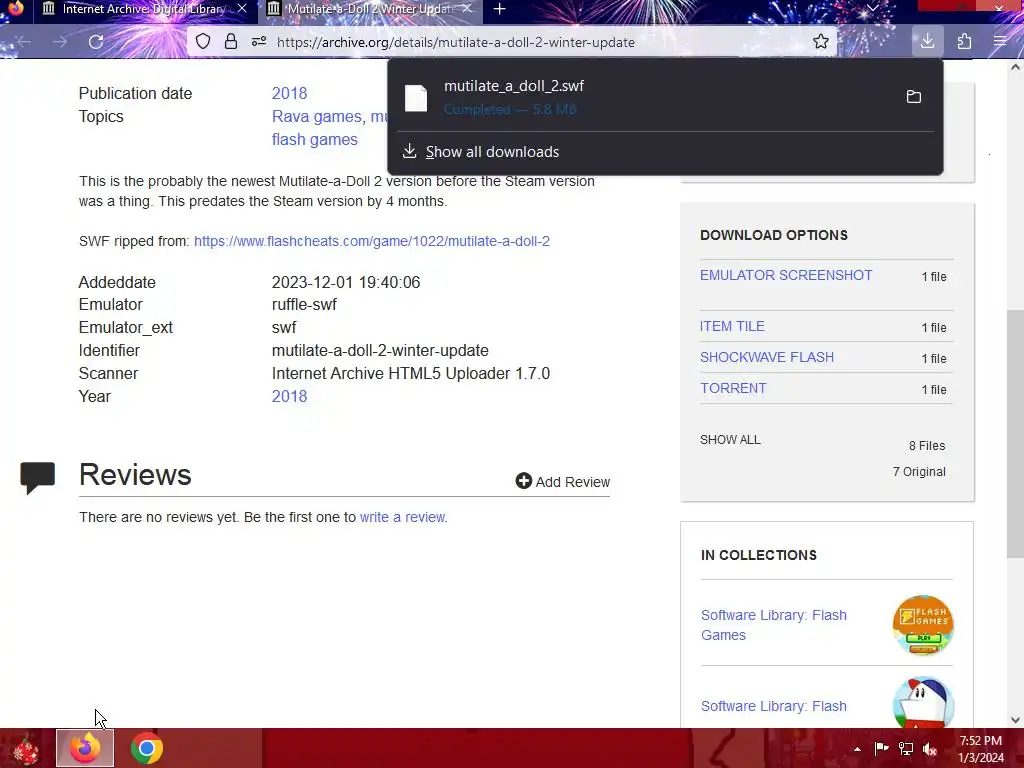The height and width of the screenshot is (768, 1024).
Task: Open tracking protection shield icon
Action: 203,42
